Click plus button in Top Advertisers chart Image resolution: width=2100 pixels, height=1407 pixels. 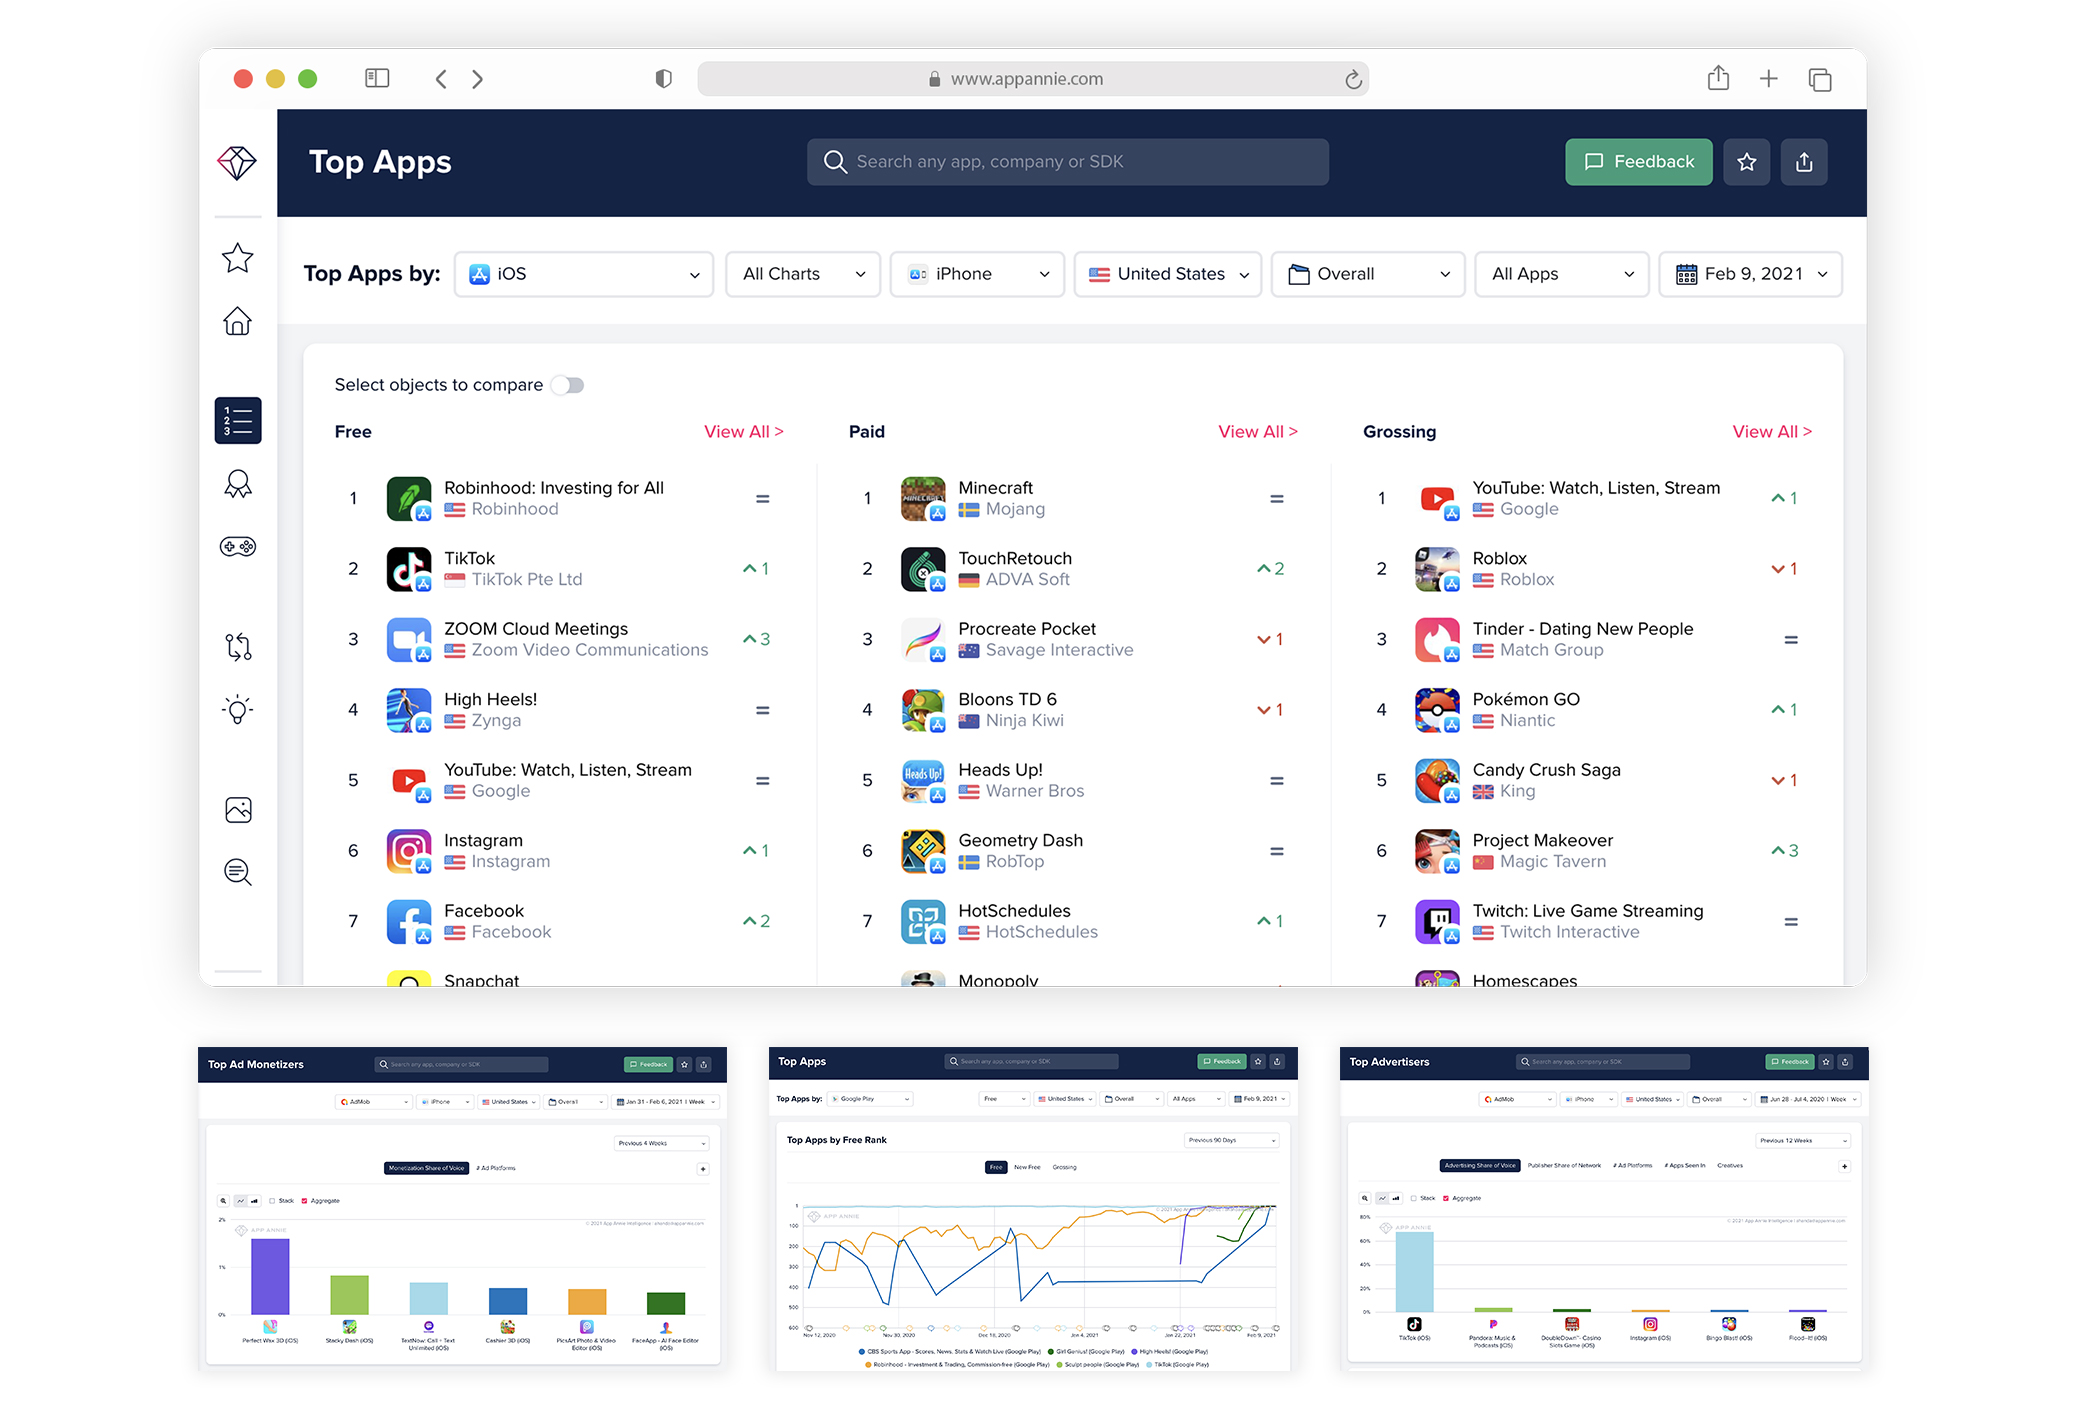pos(1845,1166)
